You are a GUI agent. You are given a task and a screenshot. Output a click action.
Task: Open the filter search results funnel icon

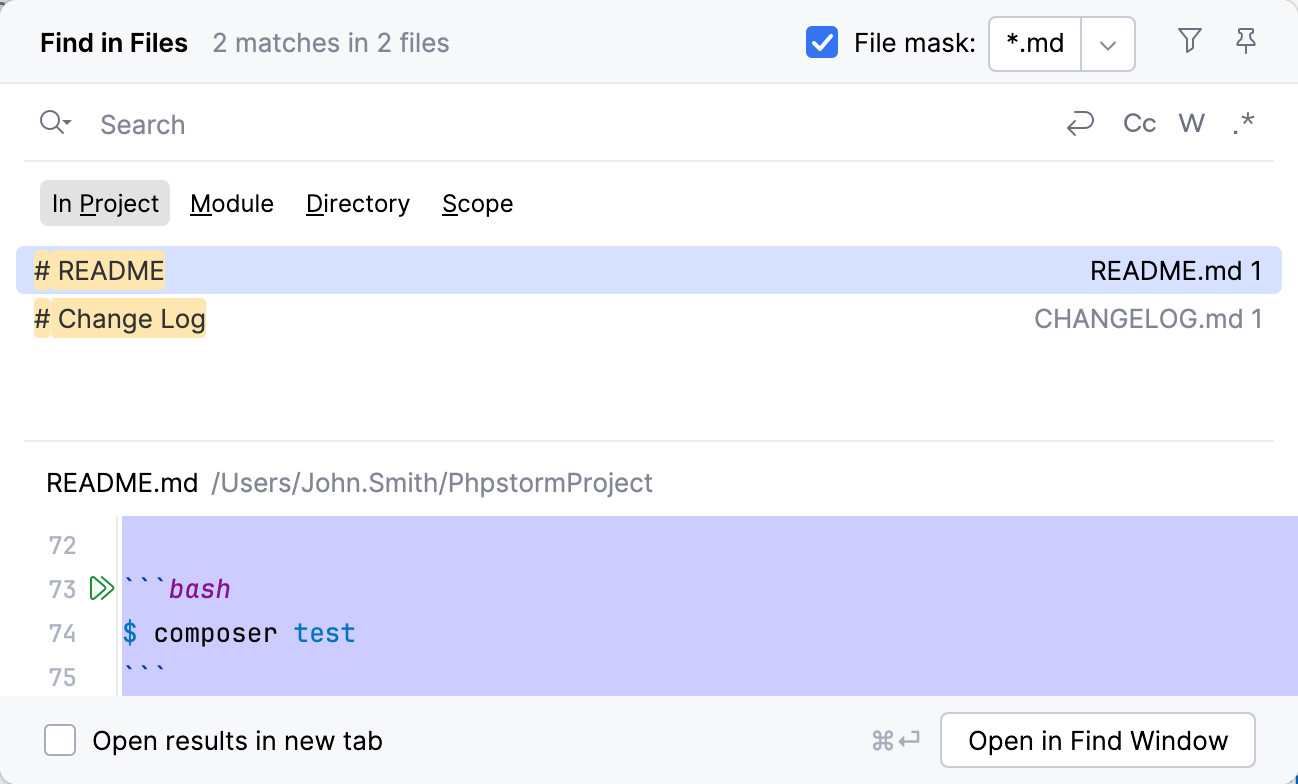[1189, 41]
